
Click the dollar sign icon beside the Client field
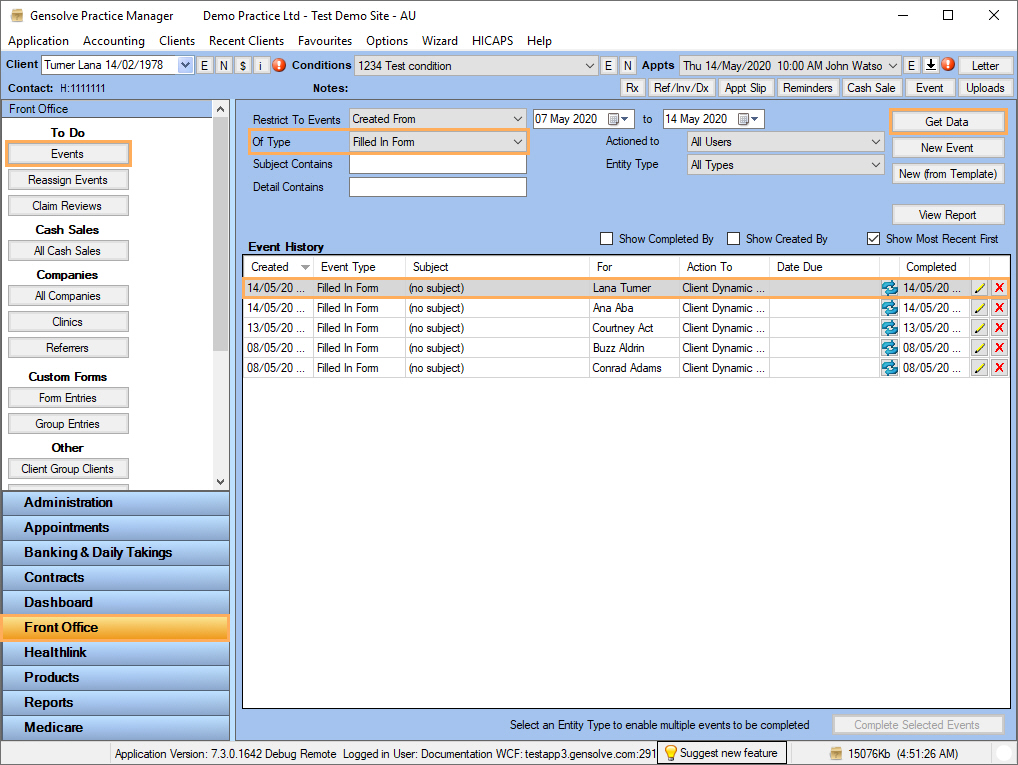tap(243, 65)
